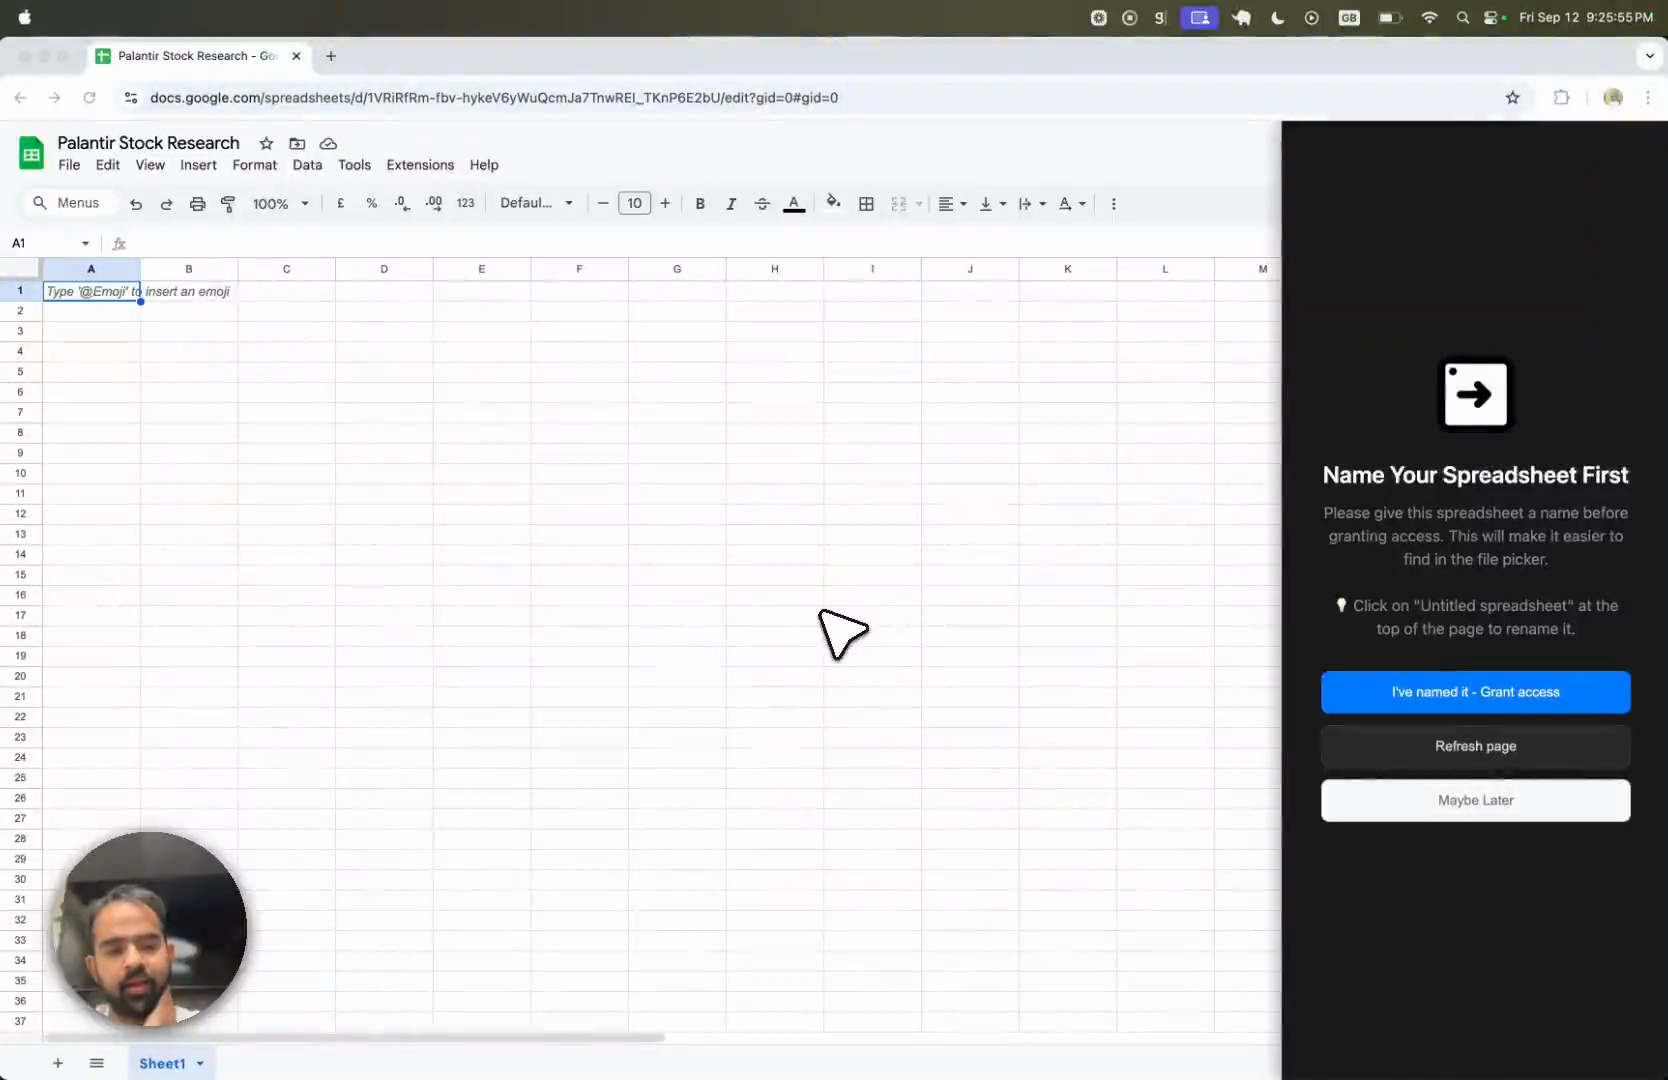Click the borders icon
1668x1080 pixels.
[866, 204]
